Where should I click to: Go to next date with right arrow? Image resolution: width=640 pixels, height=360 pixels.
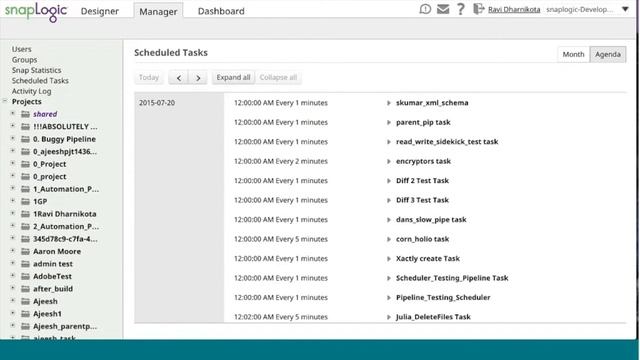(198, 78)
